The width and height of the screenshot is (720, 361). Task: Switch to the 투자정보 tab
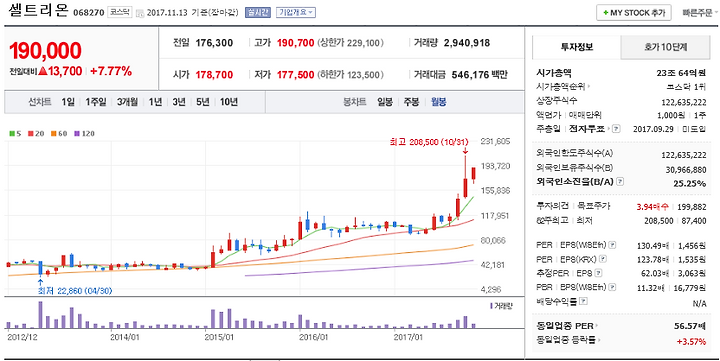point(576,47)
